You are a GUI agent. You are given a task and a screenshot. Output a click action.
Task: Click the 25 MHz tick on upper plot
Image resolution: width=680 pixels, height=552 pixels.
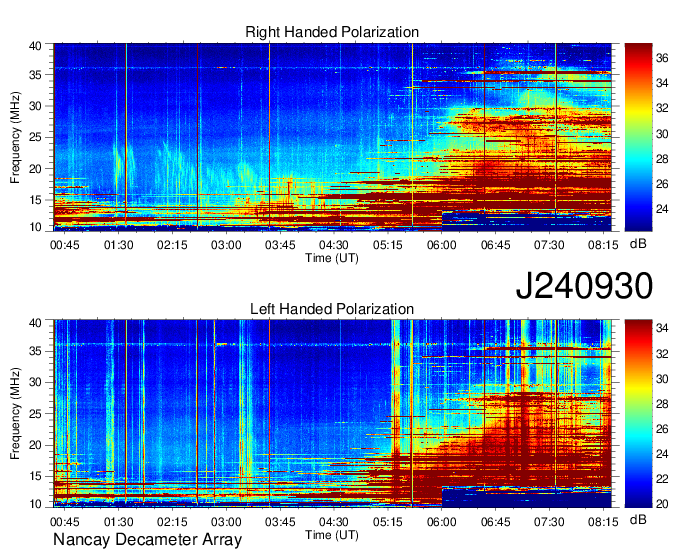pos(35,137)
